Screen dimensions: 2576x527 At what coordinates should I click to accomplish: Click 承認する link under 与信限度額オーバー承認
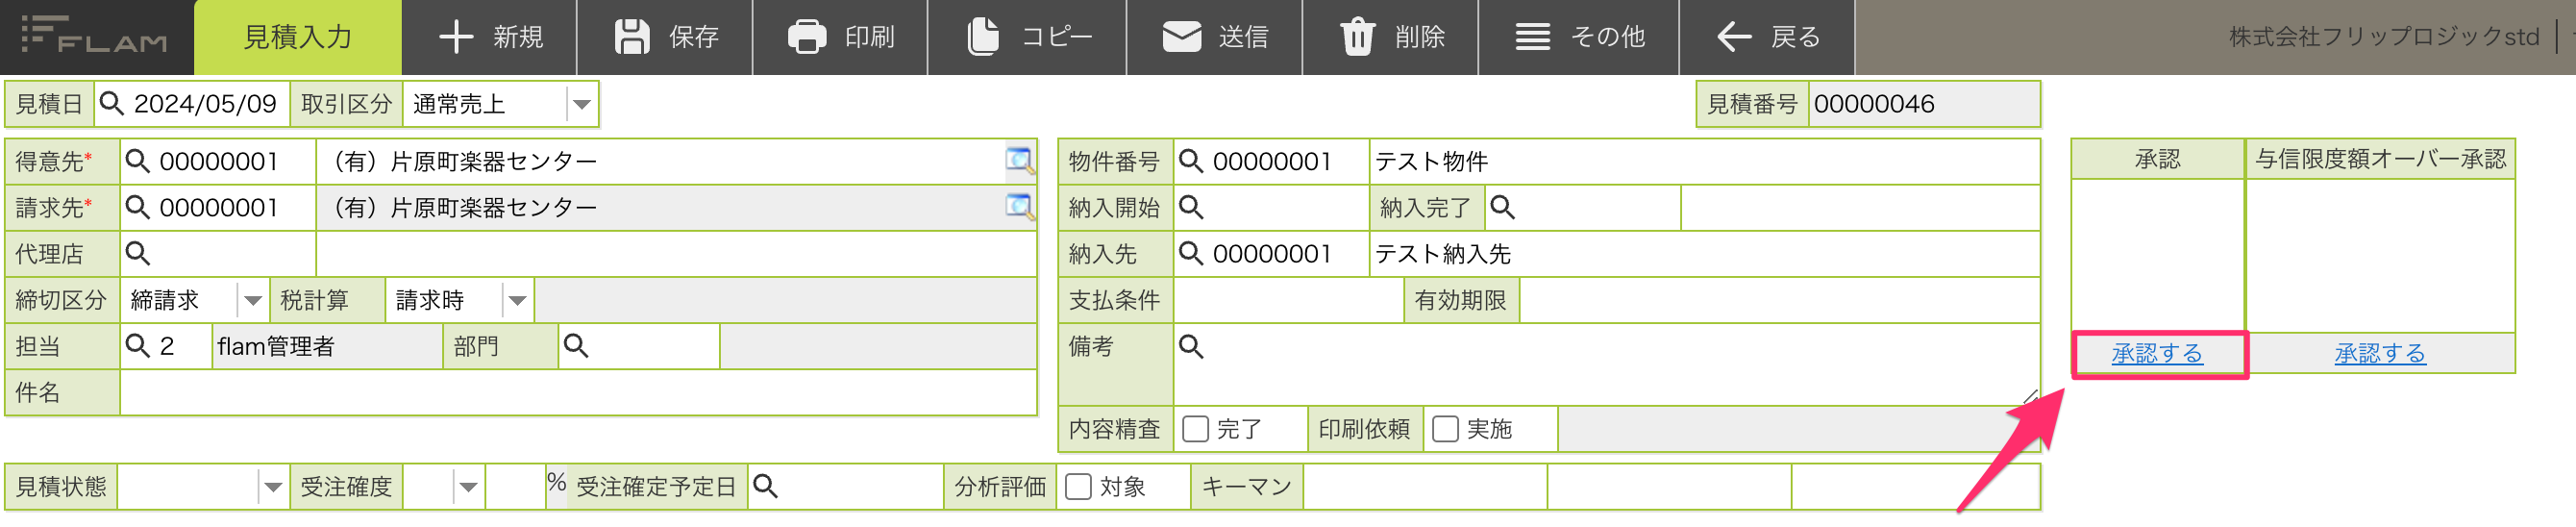(x=2380, y=354)
